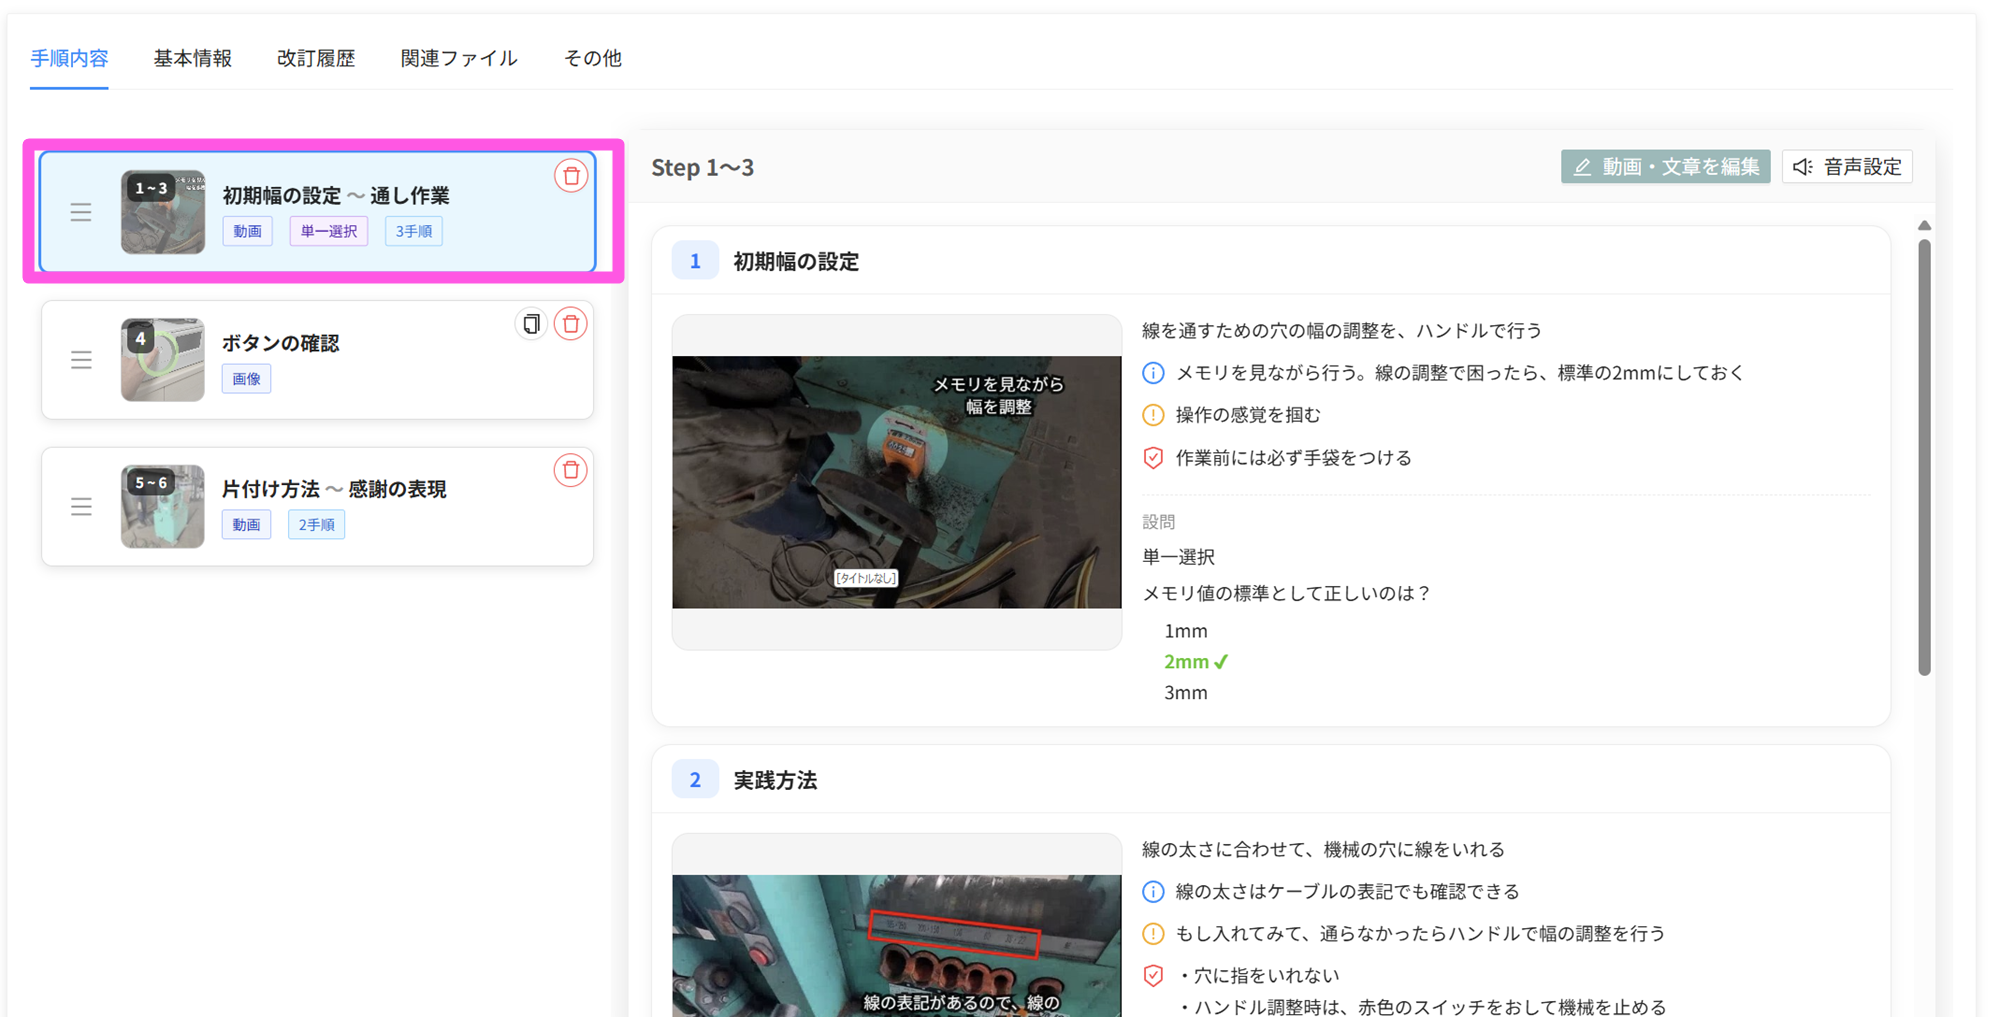Open the 改訂履歴 tab
2000x1017 pixels.
coord(316,58)
